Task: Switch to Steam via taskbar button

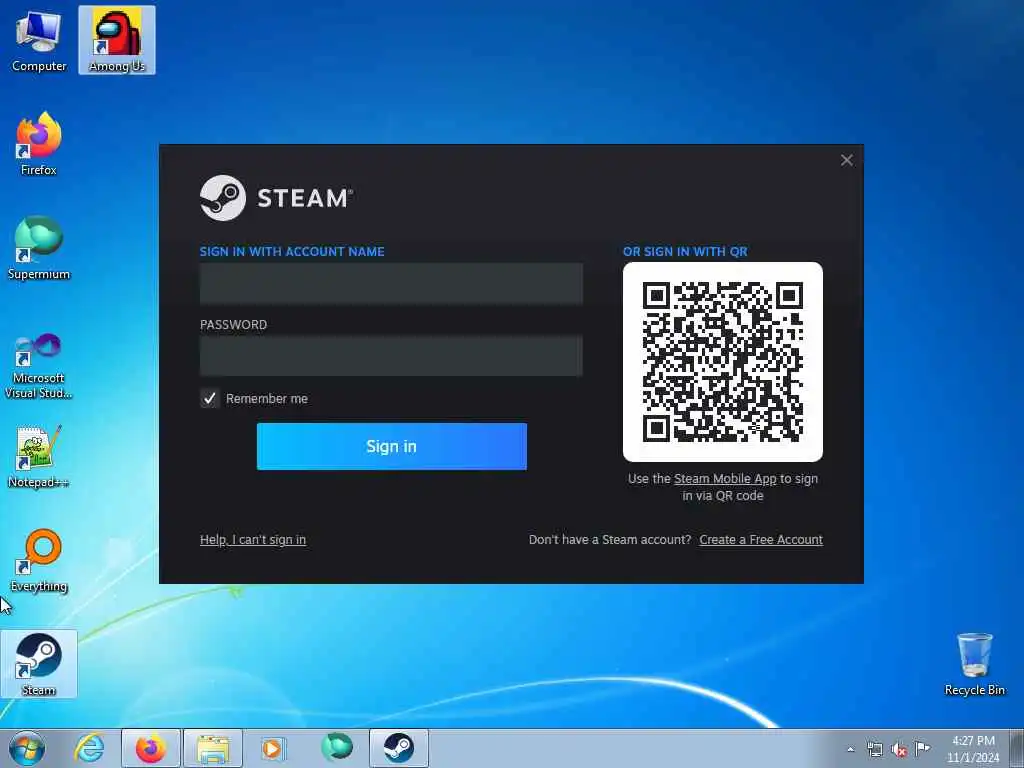Action: tap(399, 748)
